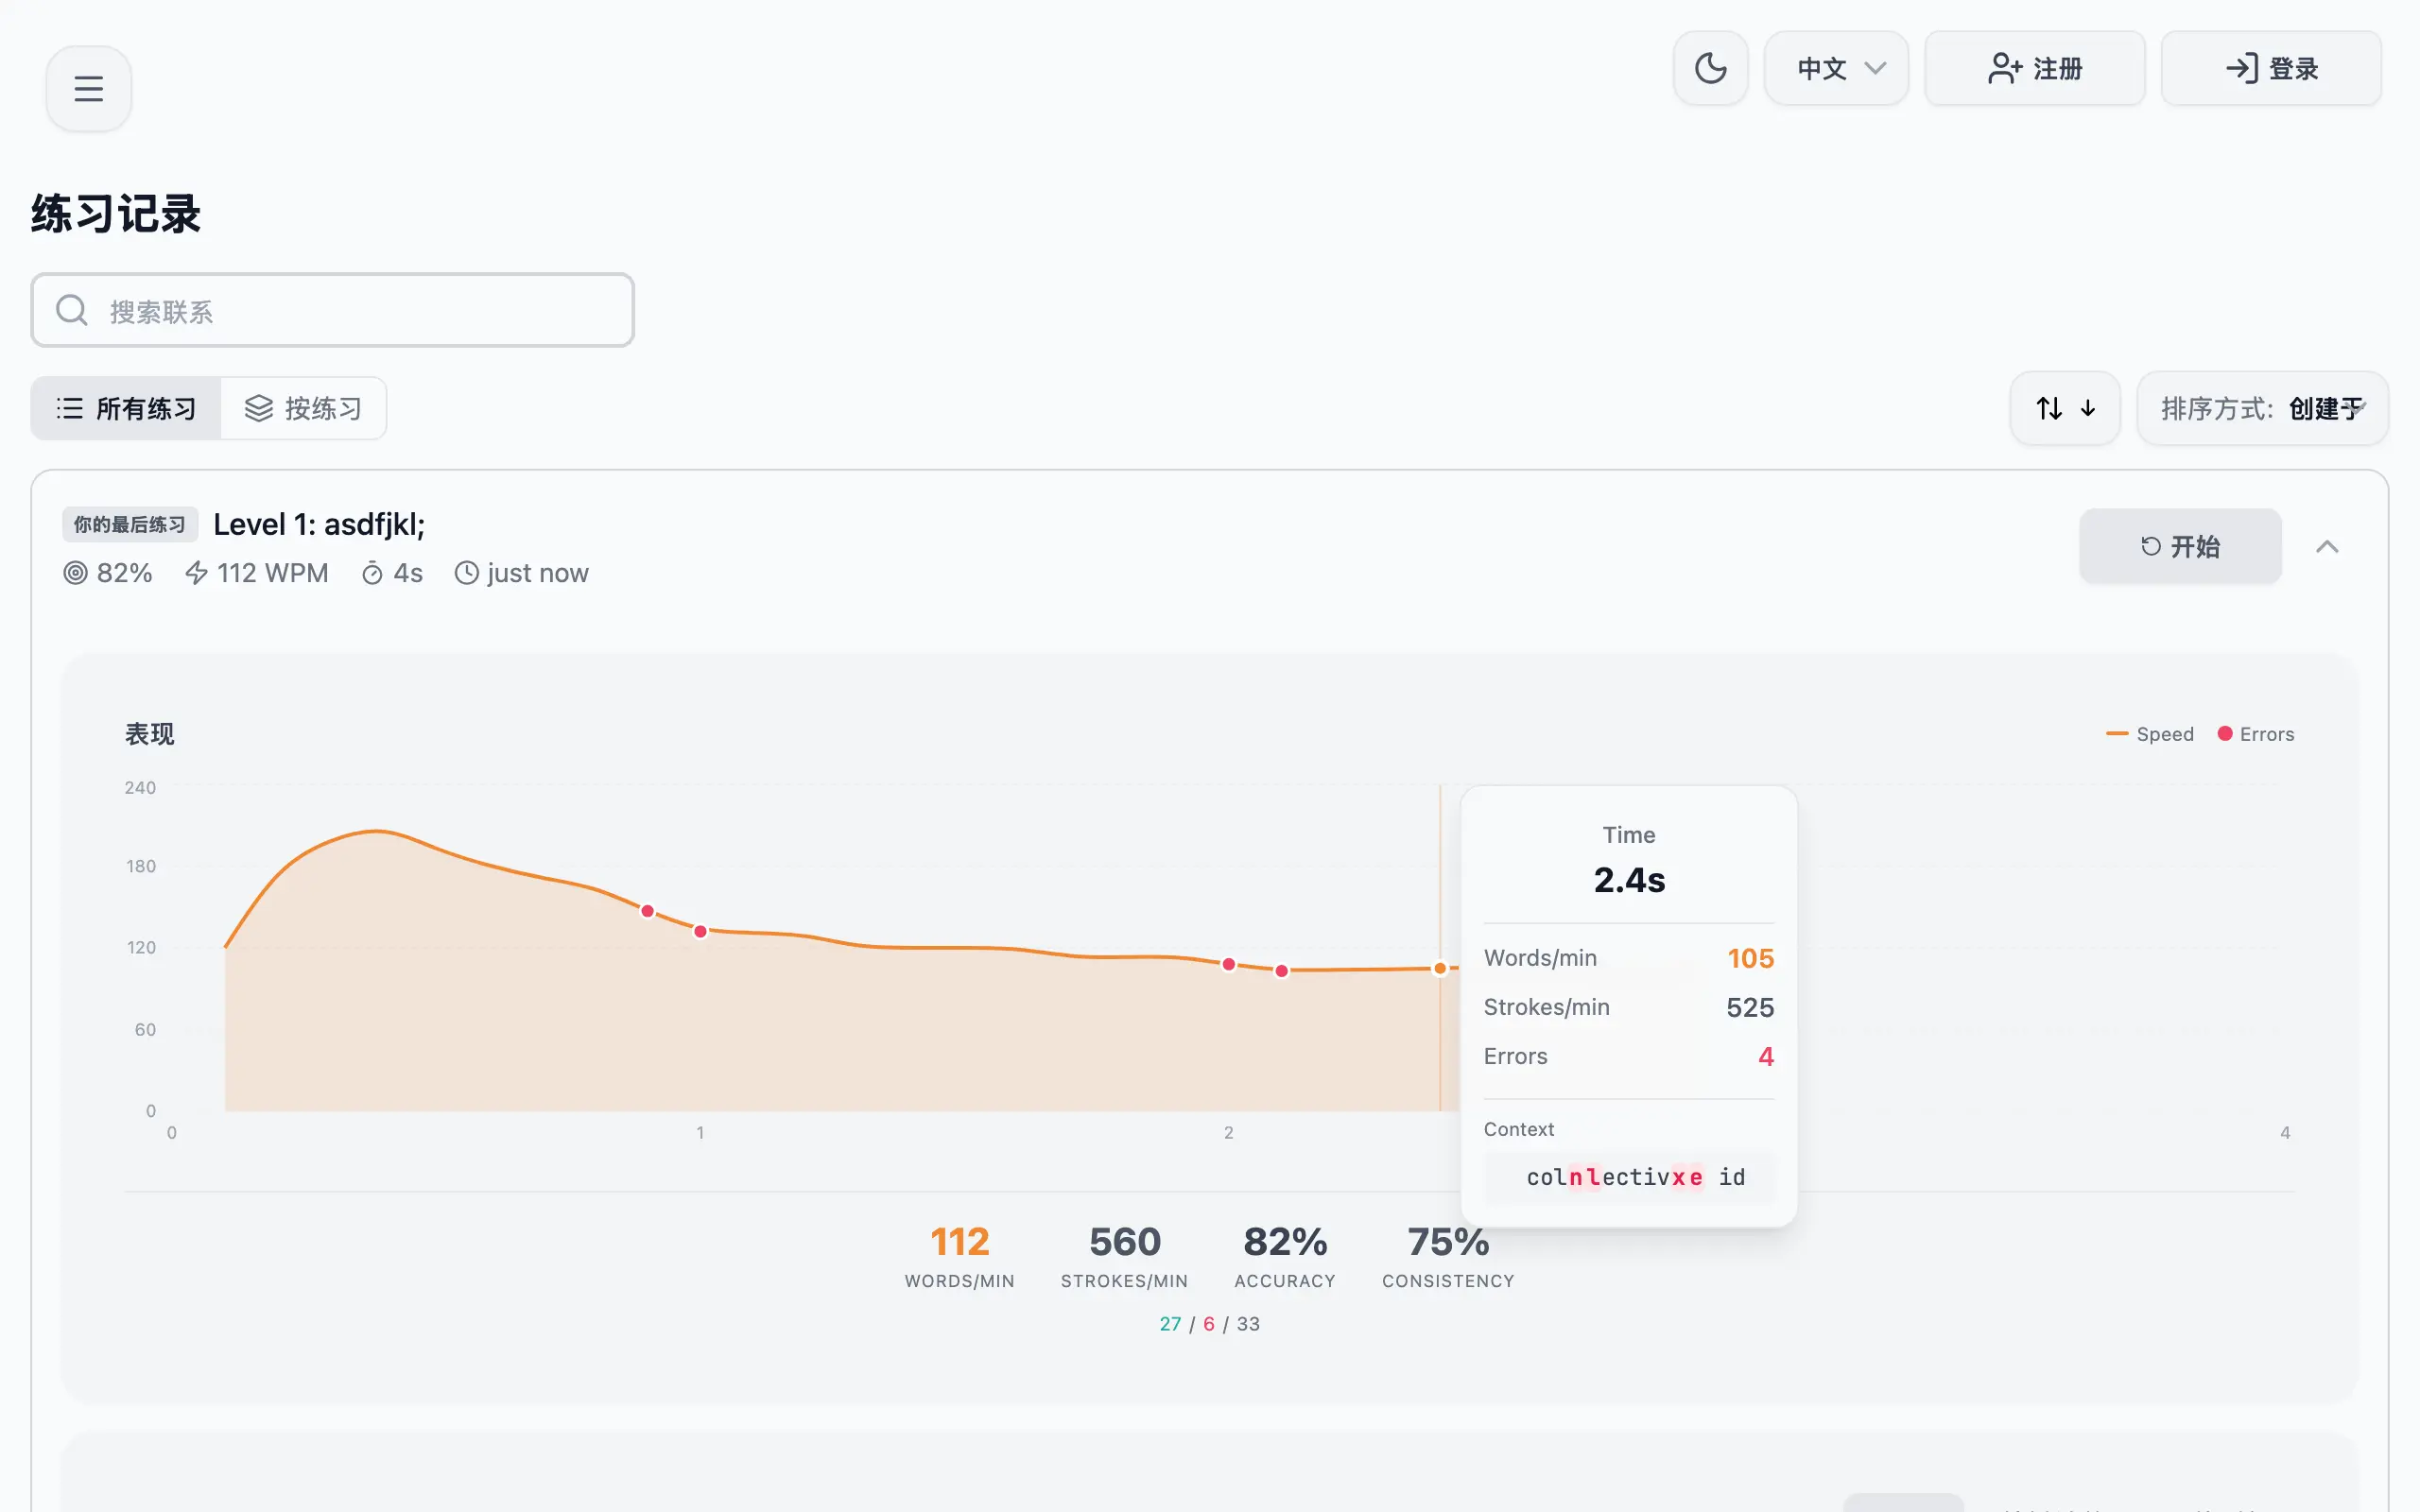The width and height of the screenshot is (2420, 1512).
Task: Switch to the 按练习 tab
Action: click(x=304, y=407)
